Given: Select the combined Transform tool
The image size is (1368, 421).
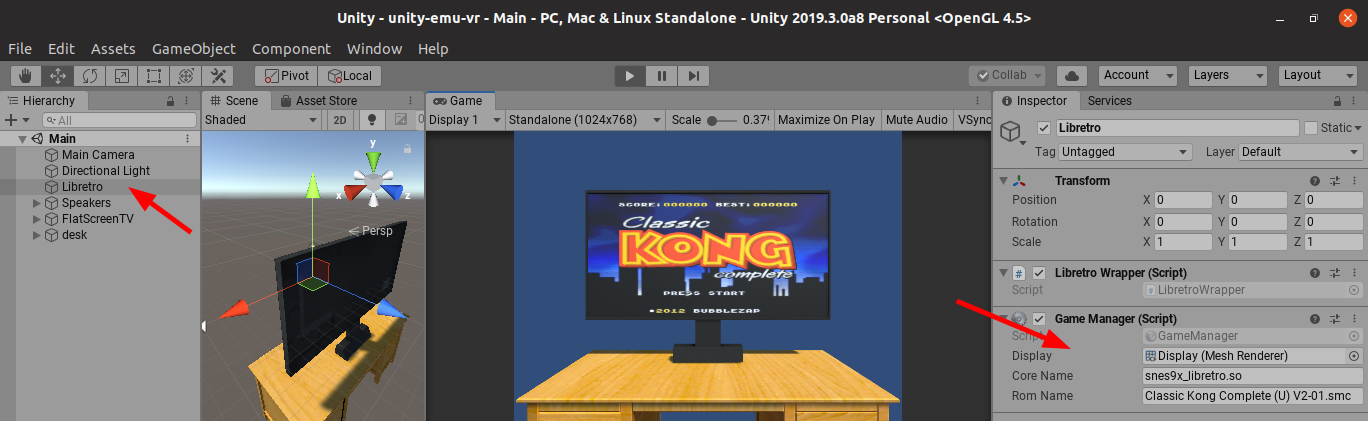Looking at the screenshot, I should coord(185,75).
